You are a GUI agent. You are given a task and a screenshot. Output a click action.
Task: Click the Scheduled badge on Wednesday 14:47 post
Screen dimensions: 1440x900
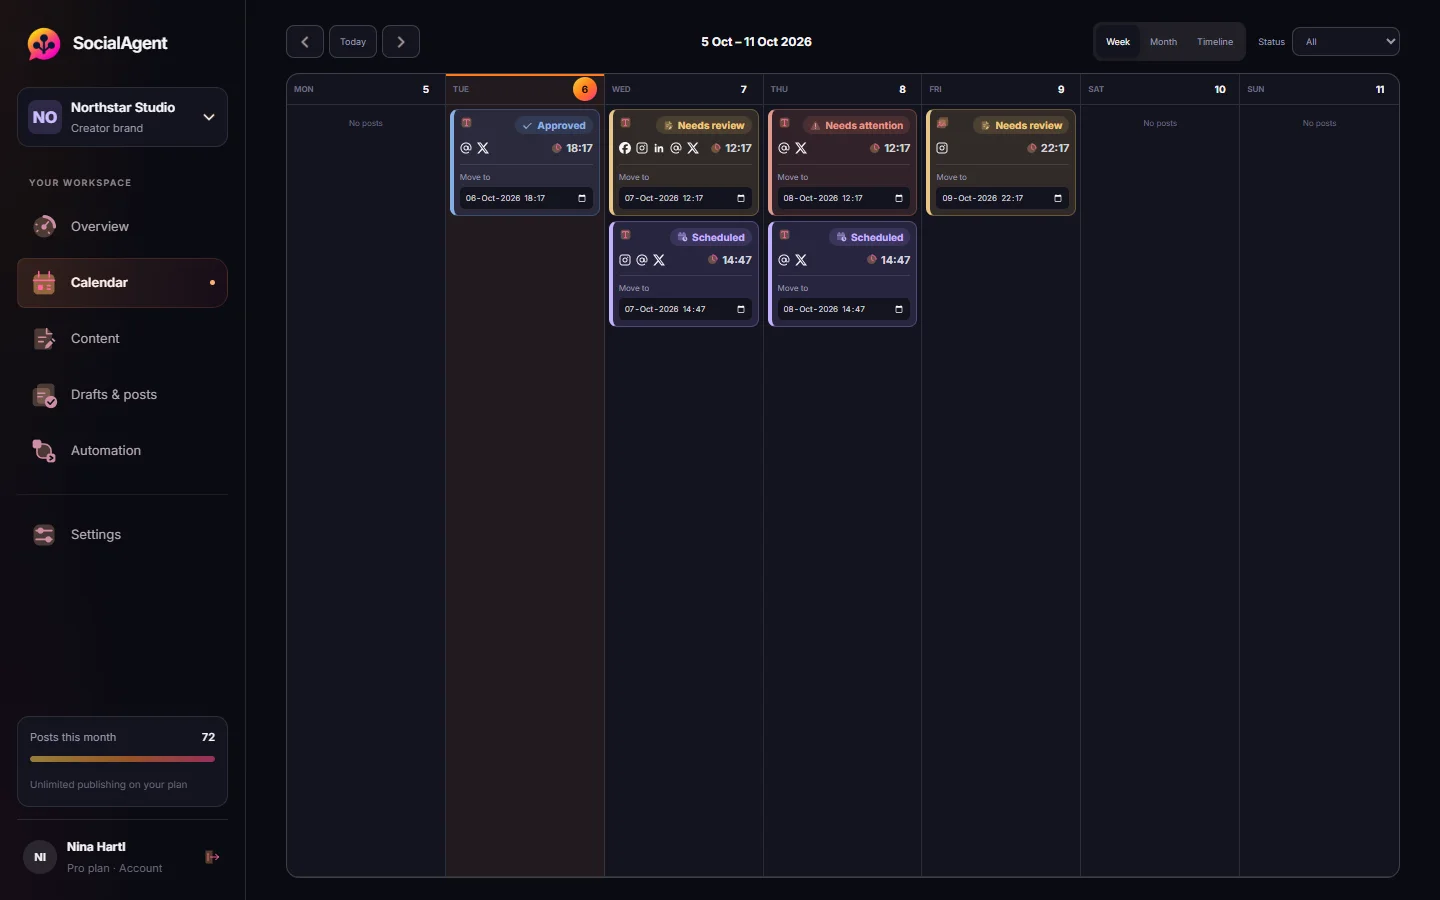pos(711,237)
